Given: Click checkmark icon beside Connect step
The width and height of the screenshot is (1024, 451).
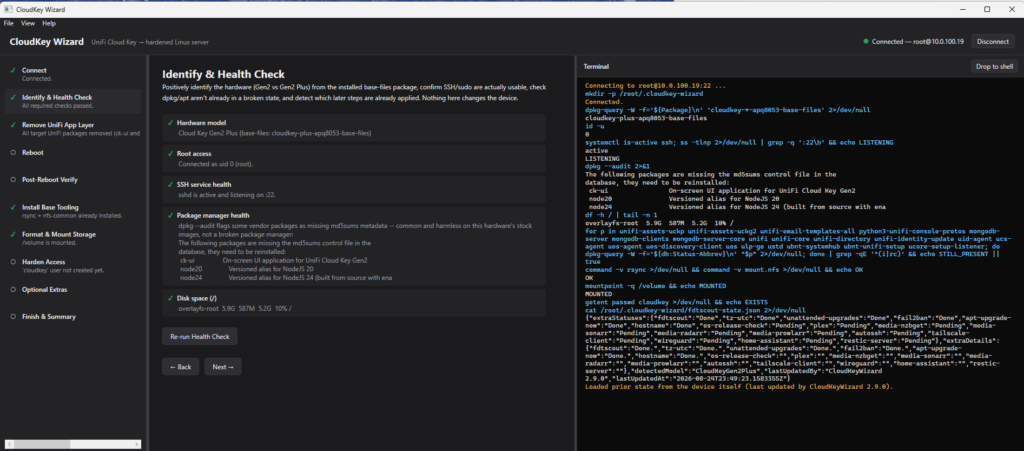Looking at the screenshot, I should [12, 70].
